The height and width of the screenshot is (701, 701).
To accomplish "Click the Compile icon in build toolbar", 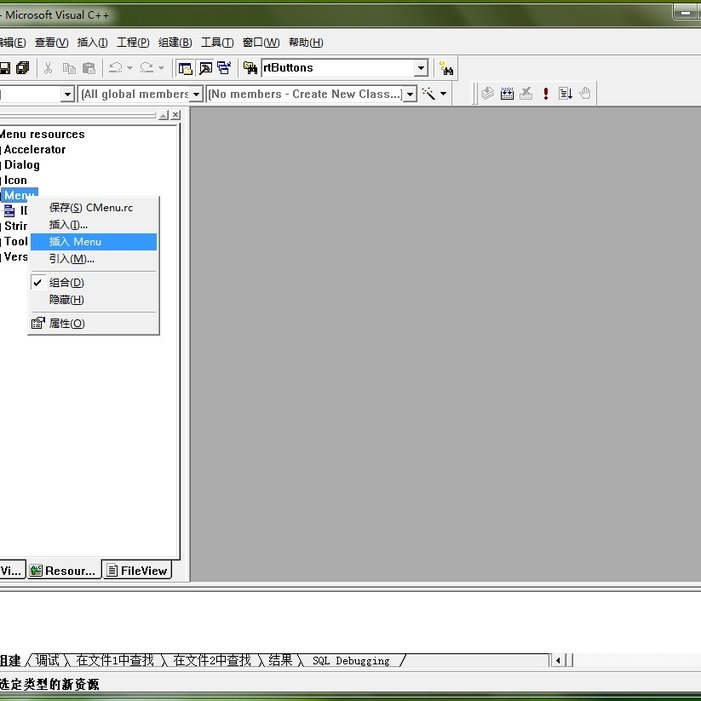I will pos(487,93).
